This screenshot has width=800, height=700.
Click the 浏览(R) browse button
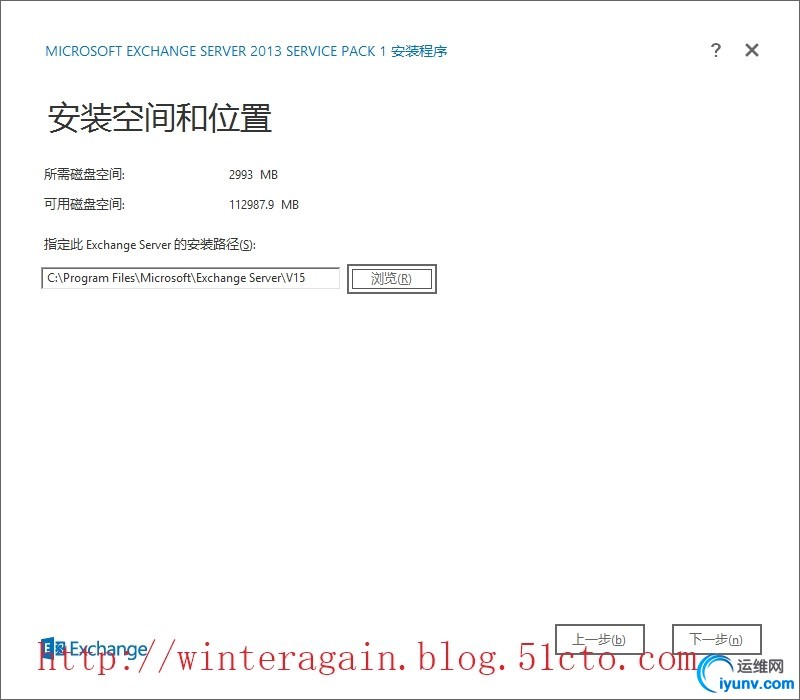coord(391,279)
